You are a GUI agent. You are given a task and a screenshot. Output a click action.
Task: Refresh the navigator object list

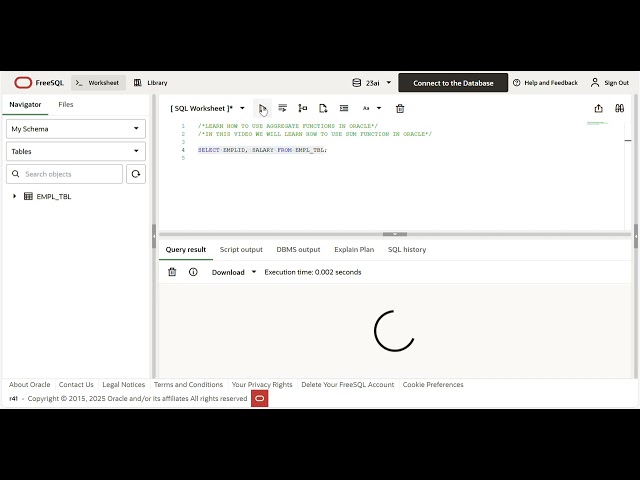click(136, 174)
